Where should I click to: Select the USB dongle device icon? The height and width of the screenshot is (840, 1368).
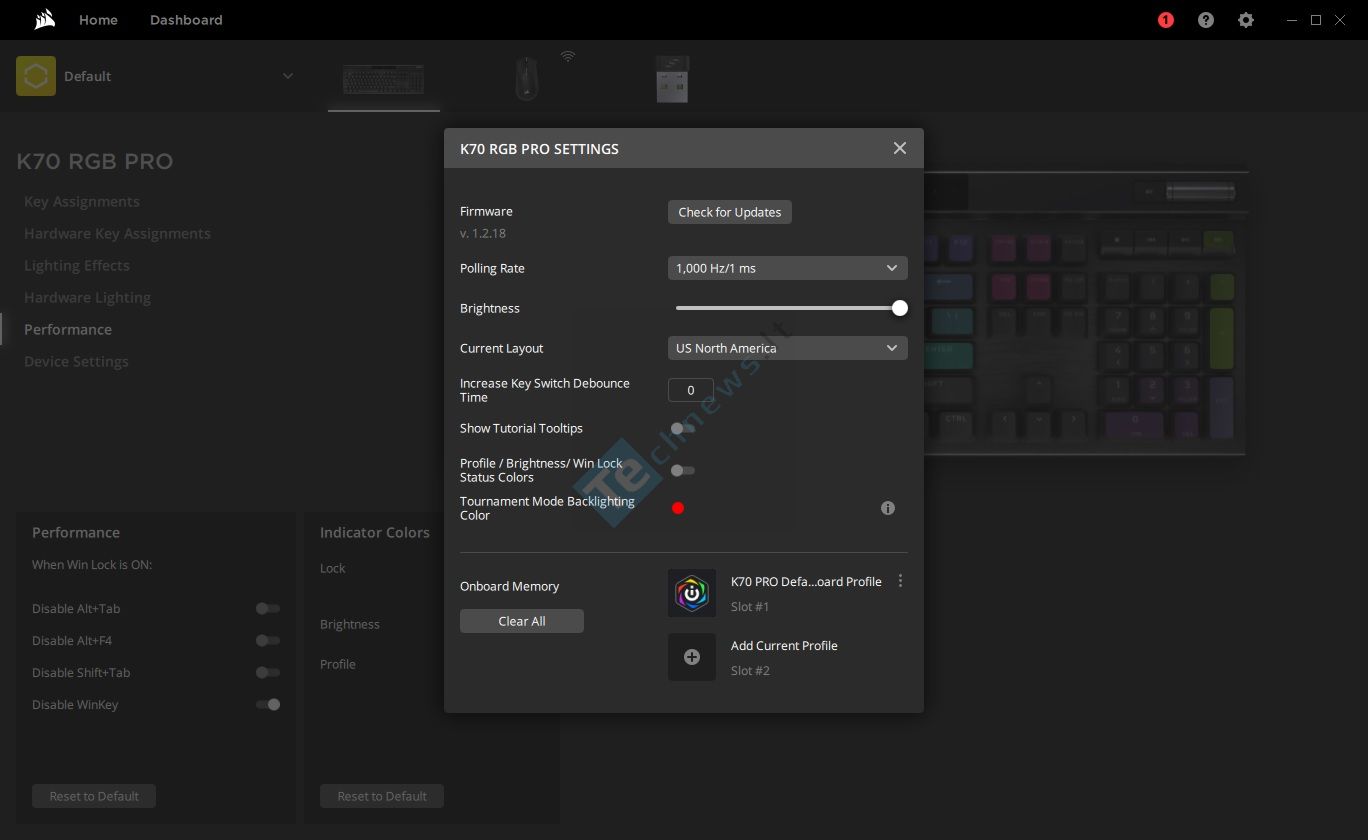click(672, 79)
